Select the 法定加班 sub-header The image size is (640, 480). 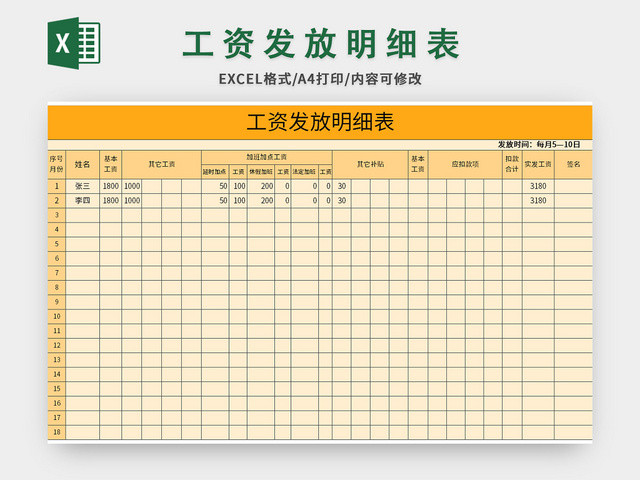(x=304, y=172)
